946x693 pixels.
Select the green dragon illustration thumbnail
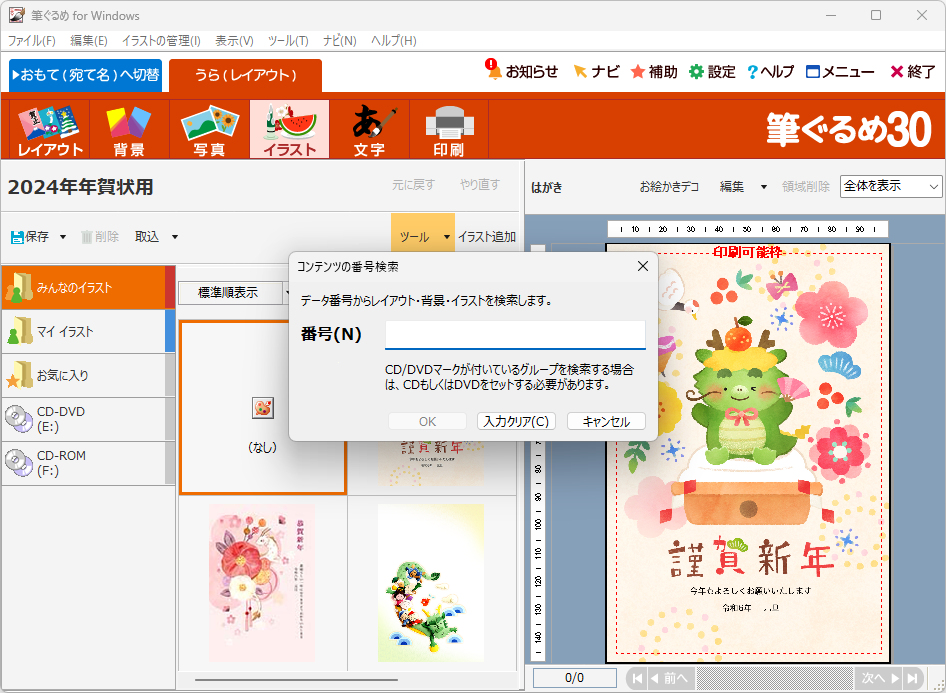[431, 583]
